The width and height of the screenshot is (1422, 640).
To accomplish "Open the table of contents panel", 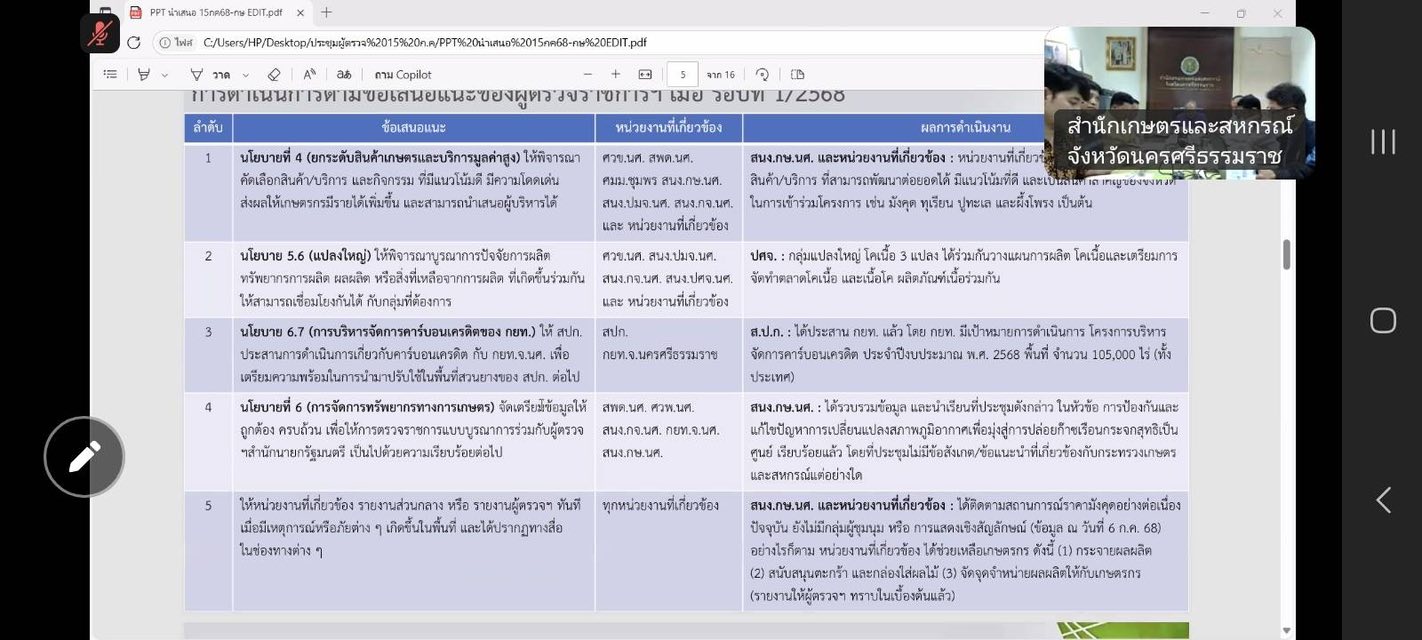I will (x=109, y=73).
